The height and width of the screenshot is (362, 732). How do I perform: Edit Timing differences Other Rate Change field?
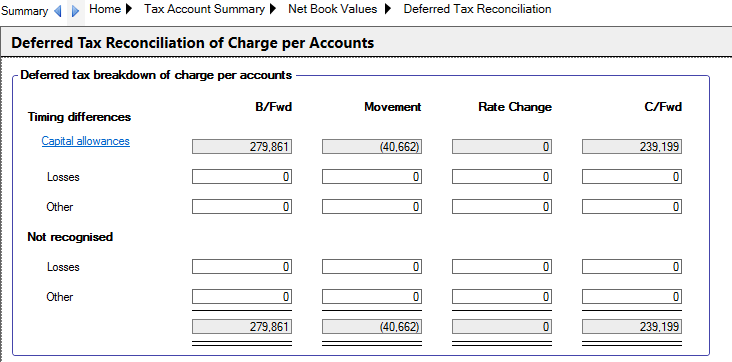pos(502,206)
